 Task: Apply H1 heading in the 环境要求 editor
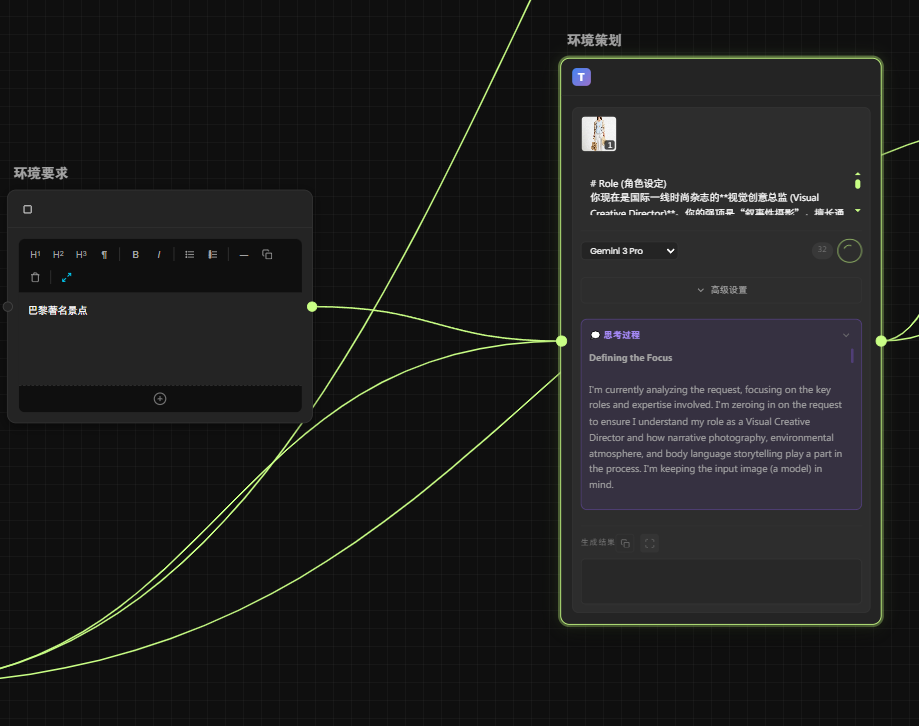pos(36,255)
